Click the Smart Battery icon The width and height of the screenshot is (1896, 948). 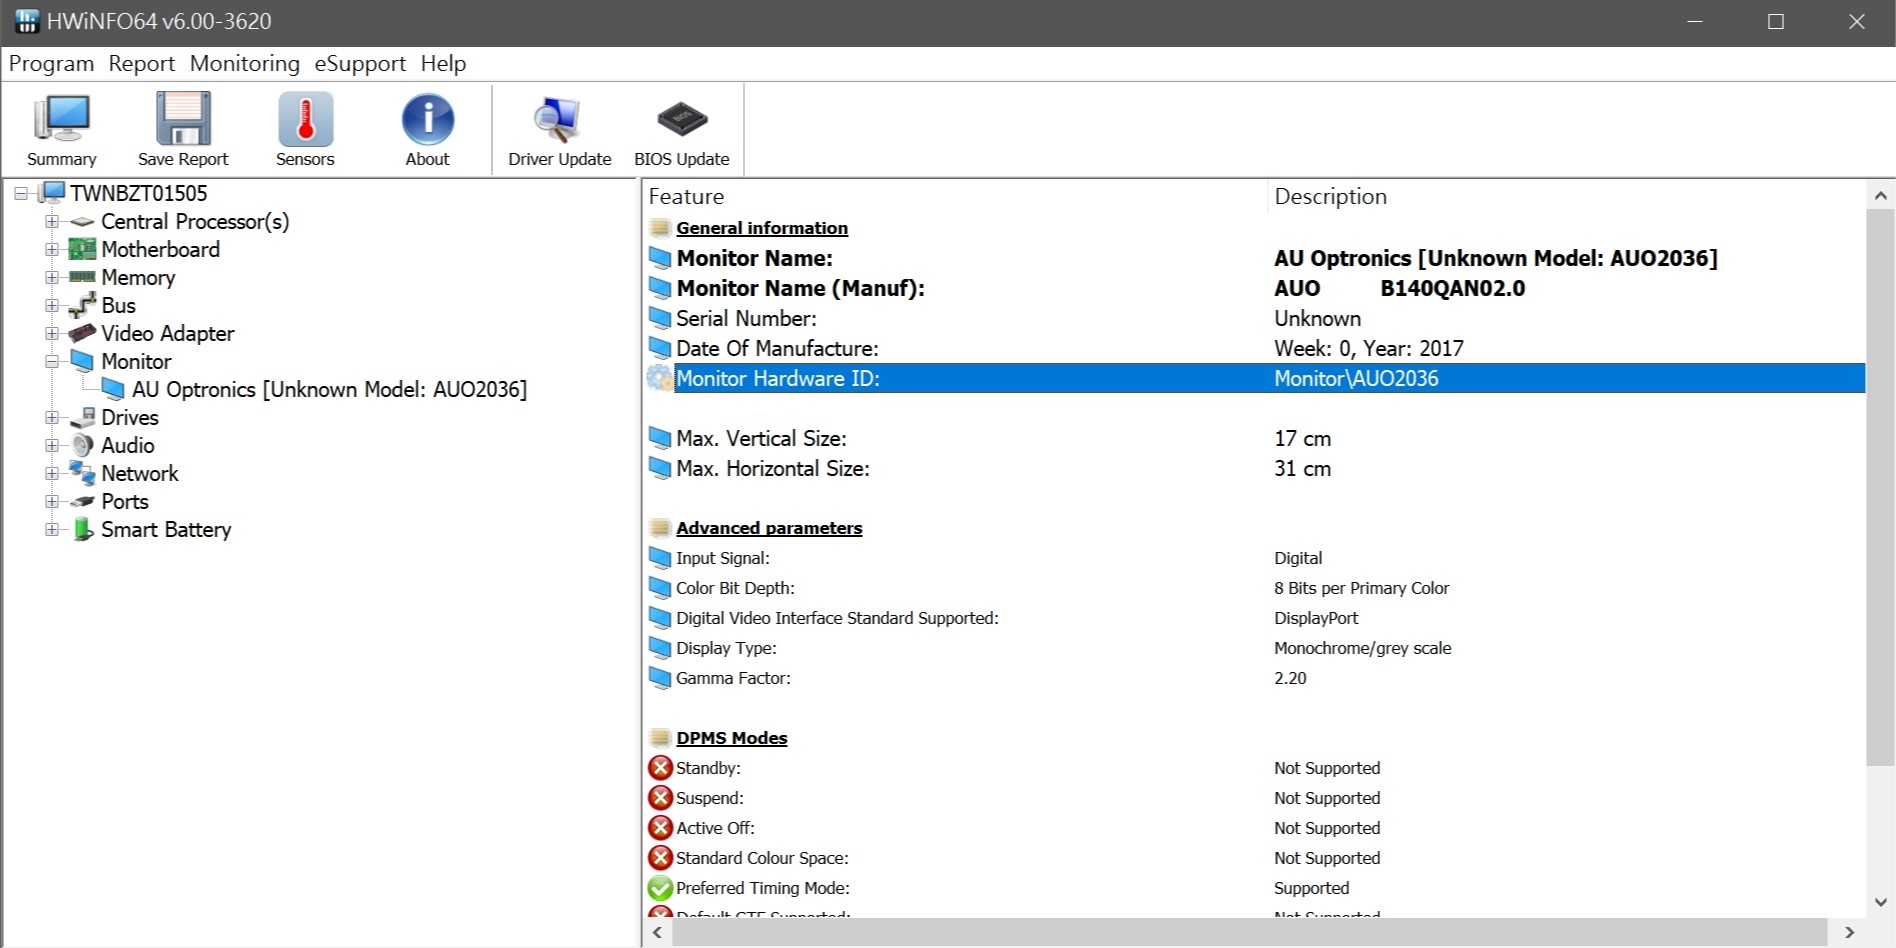[x=82, y=529]
